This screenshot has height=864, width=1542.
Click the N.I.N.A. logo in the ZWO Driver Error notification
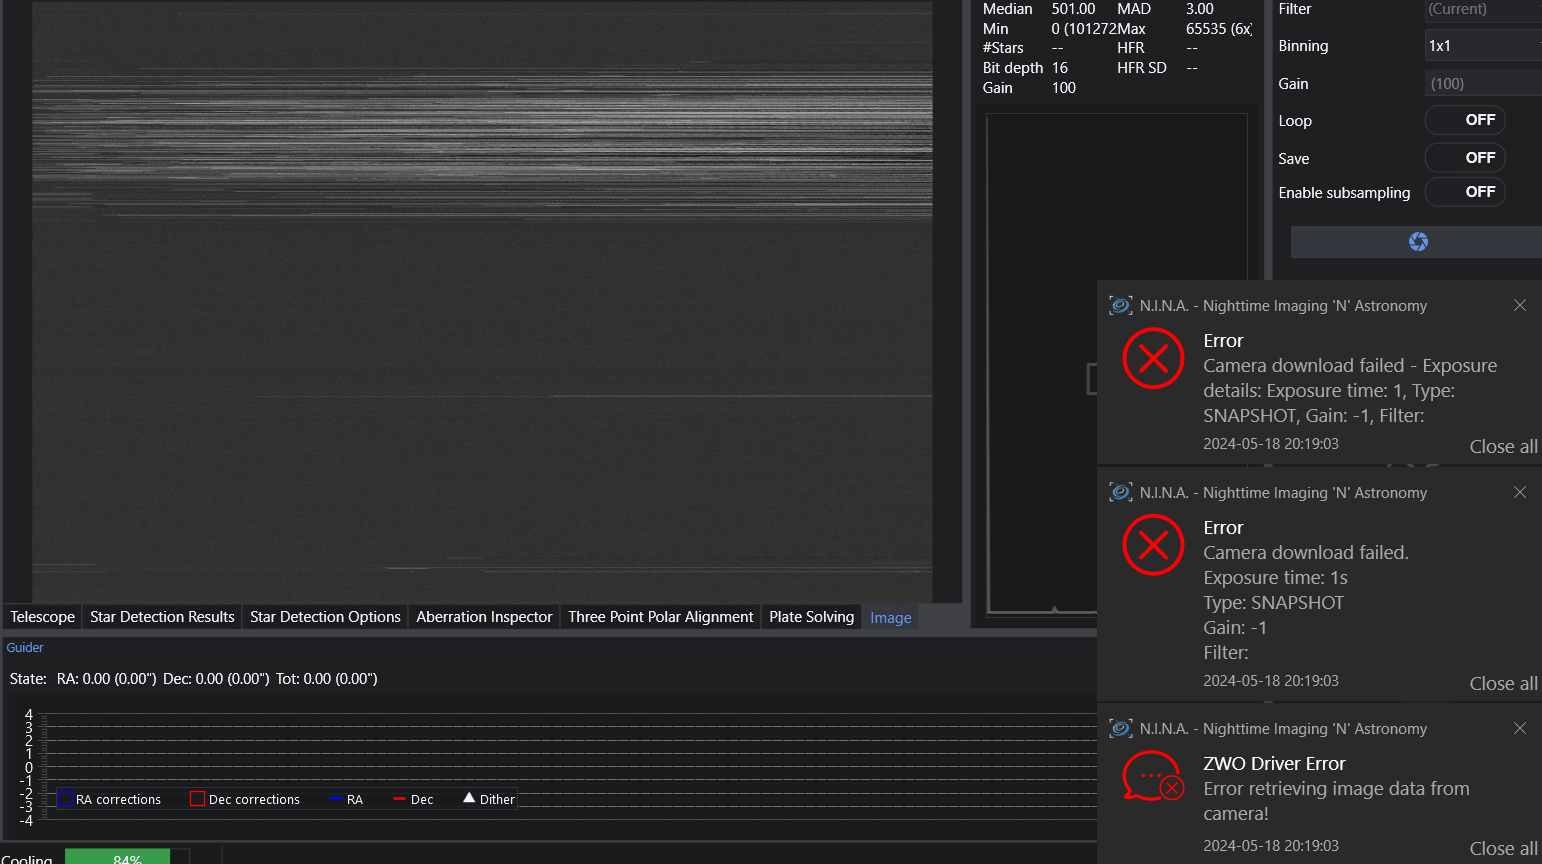pyautogui.click(x=1121, y=728)
